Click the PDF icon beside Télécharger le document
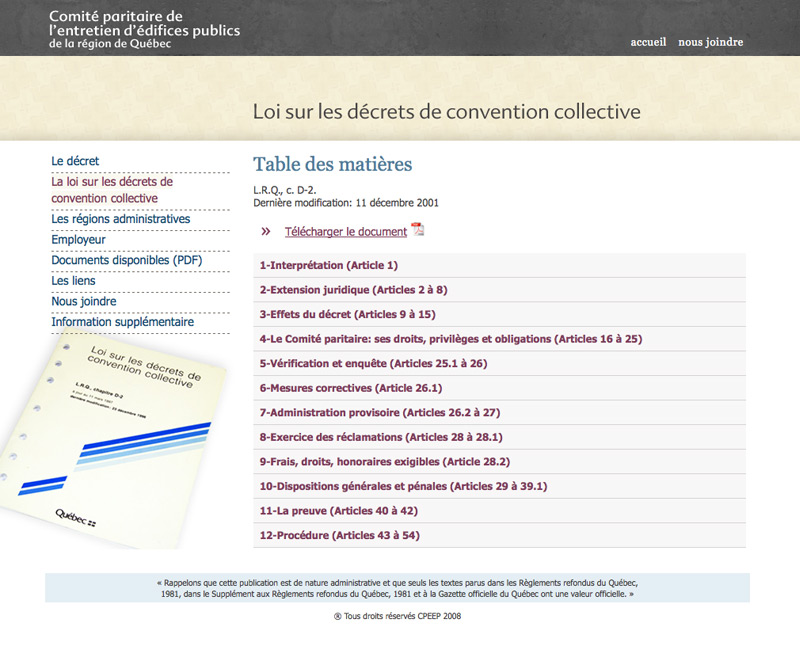 [x=418, y=230]
